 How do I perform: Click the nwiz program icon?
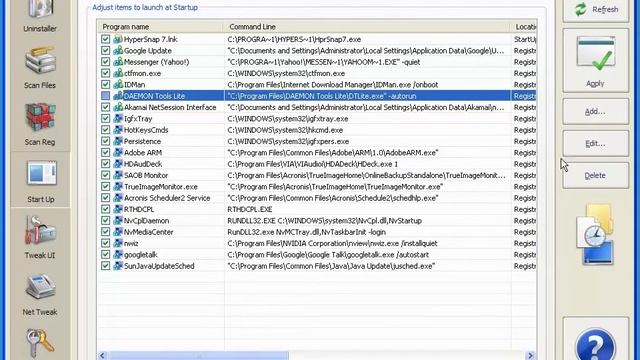[118, 243]
